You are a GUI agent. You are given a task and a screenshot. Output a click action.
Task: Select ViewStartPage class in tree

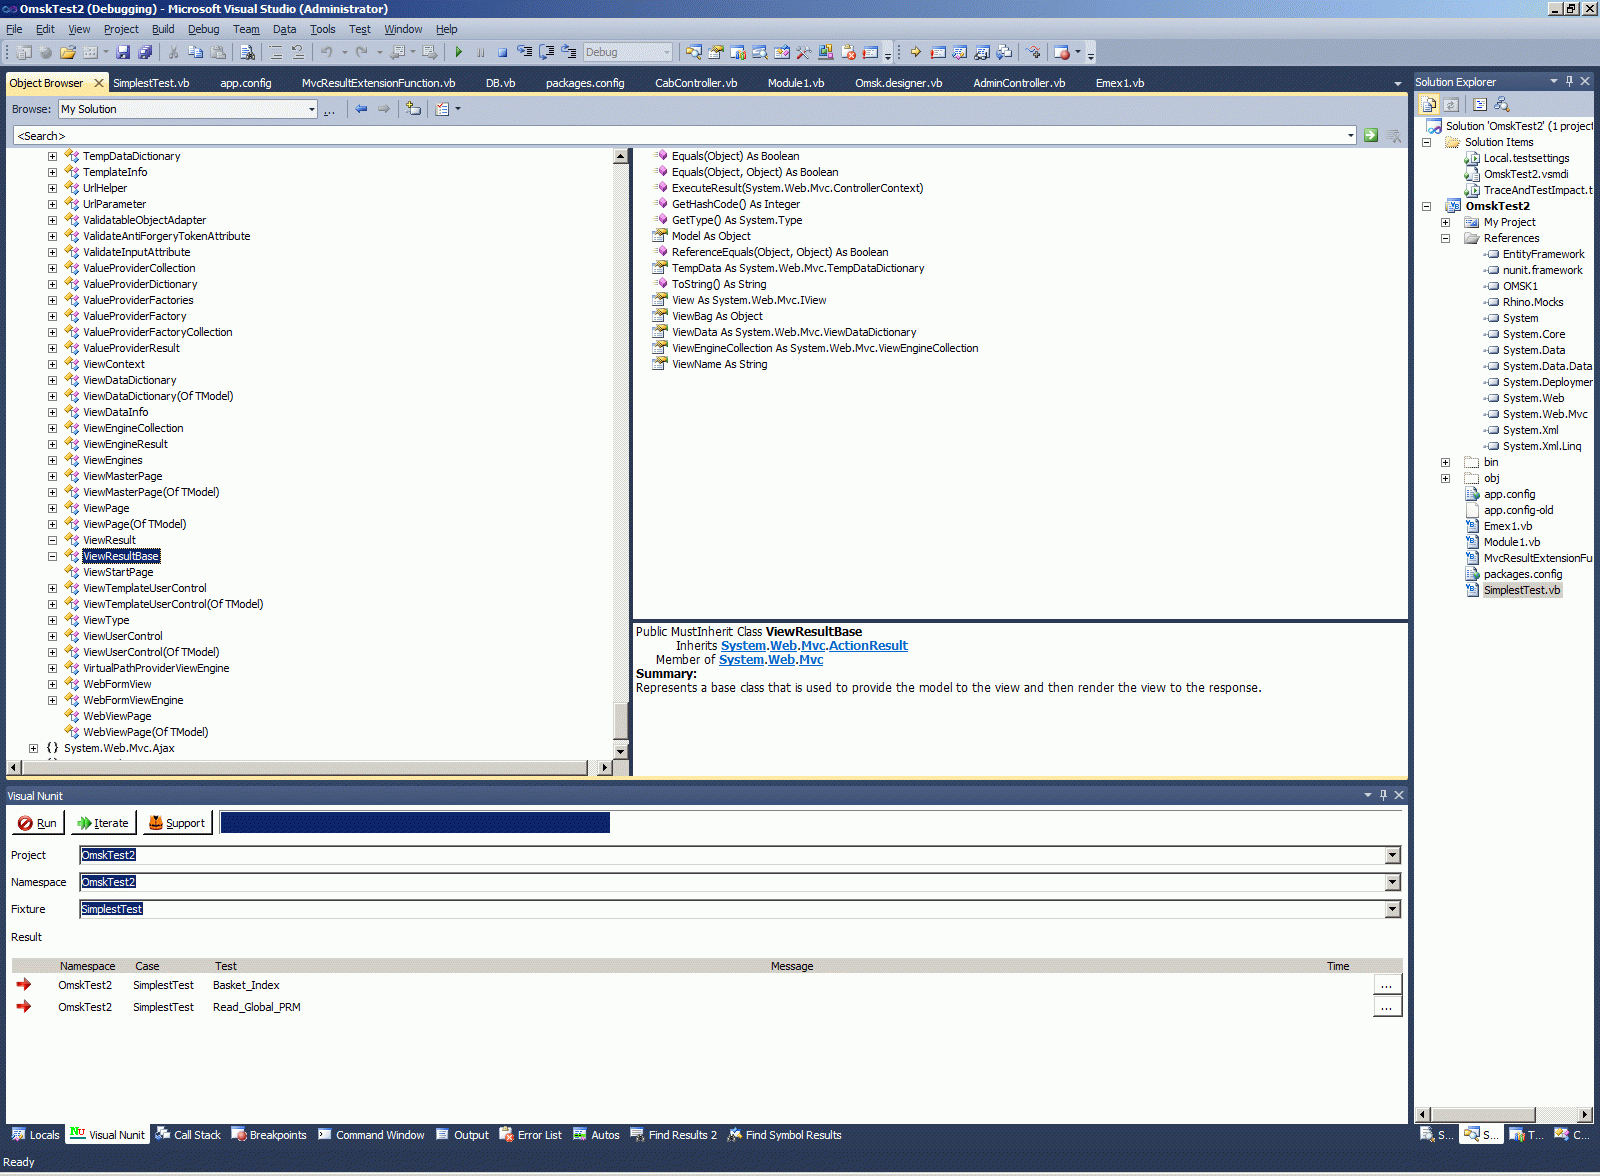click(118, 572)
